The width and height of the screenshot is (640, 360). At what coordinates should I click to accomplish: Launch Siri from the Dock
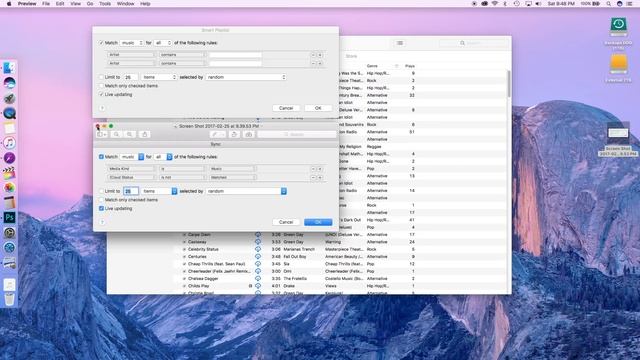9,83
